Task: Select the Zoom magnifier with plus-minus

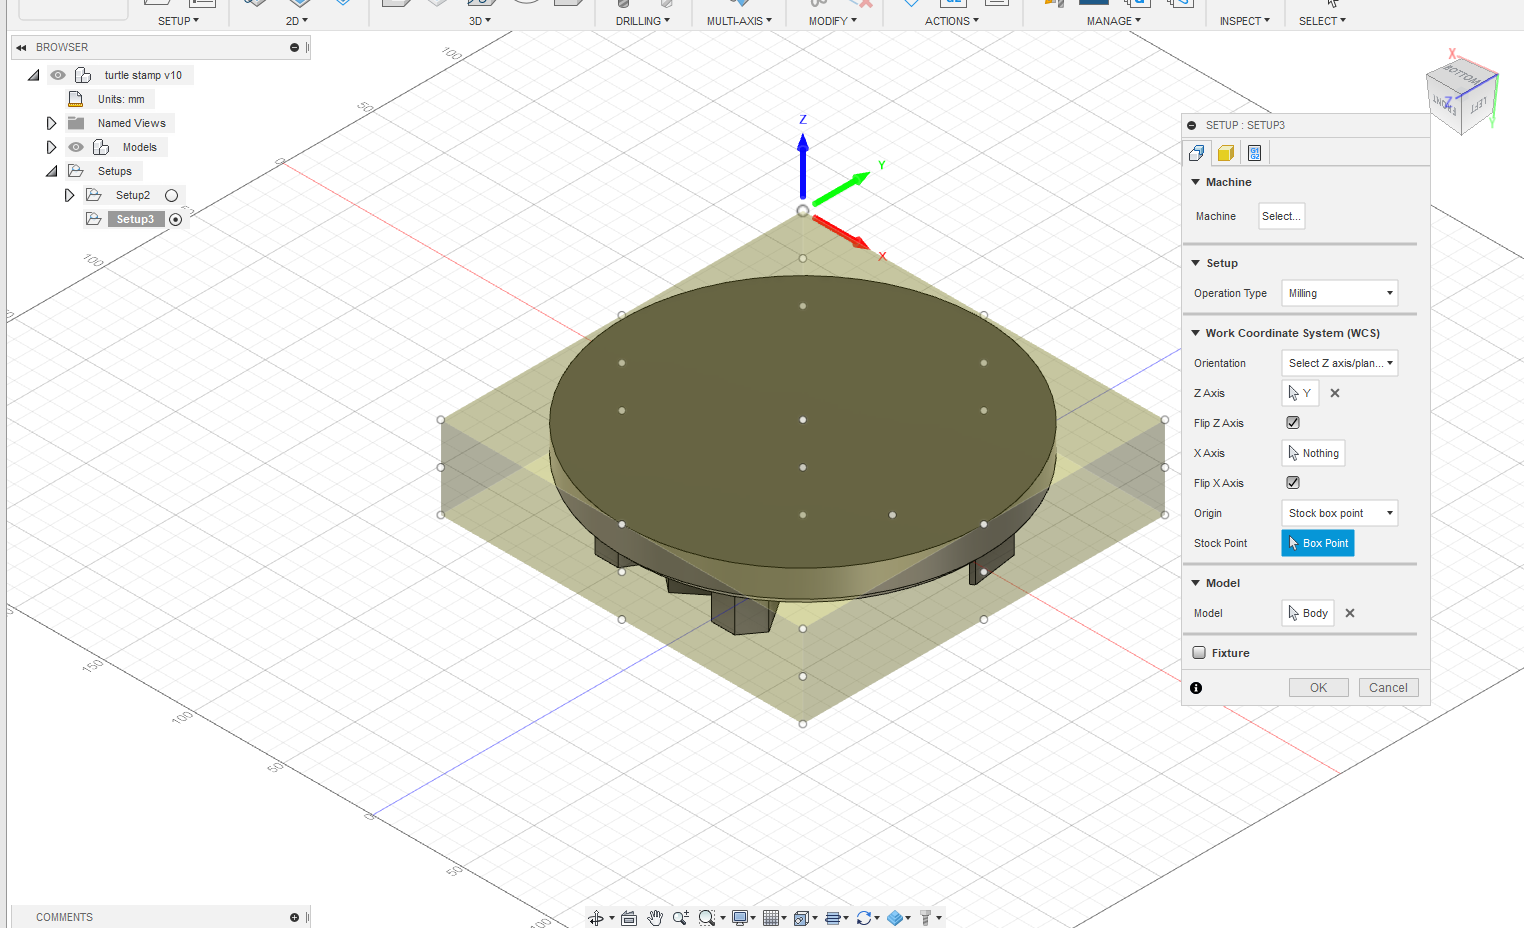Action: [x=681, y=918]
